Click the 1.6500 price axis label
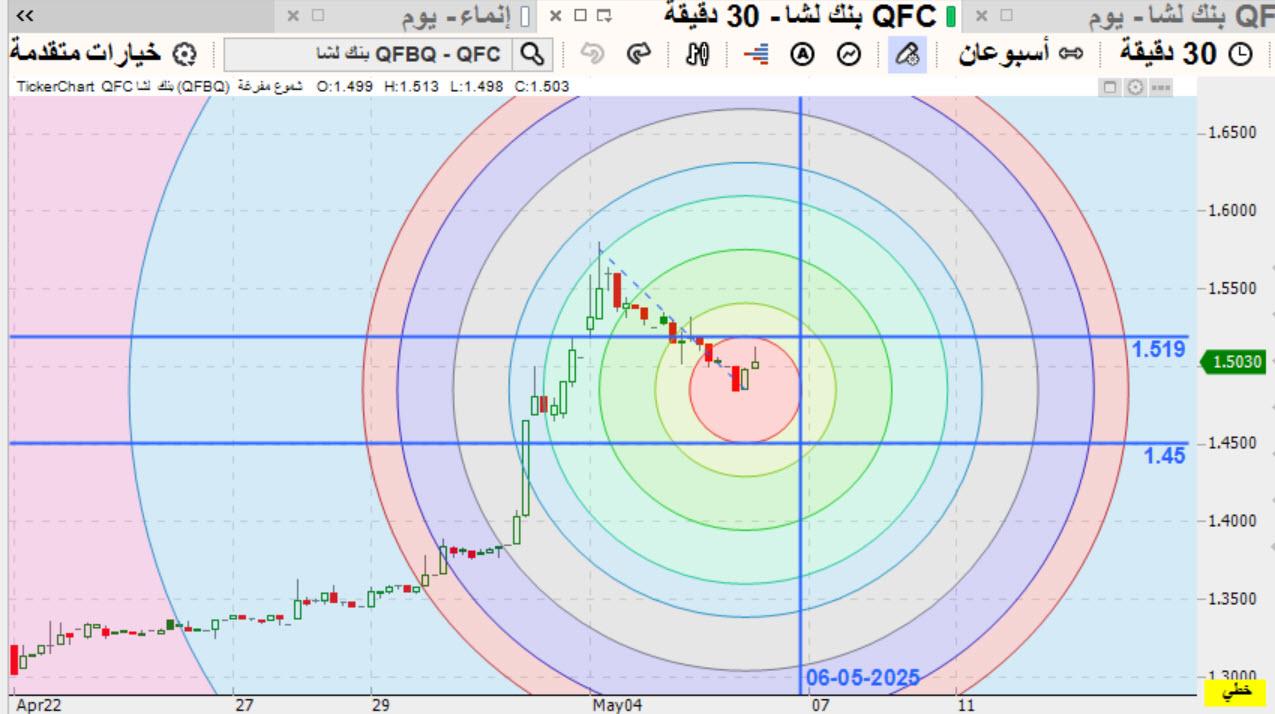 click(x=1232, y=132)
